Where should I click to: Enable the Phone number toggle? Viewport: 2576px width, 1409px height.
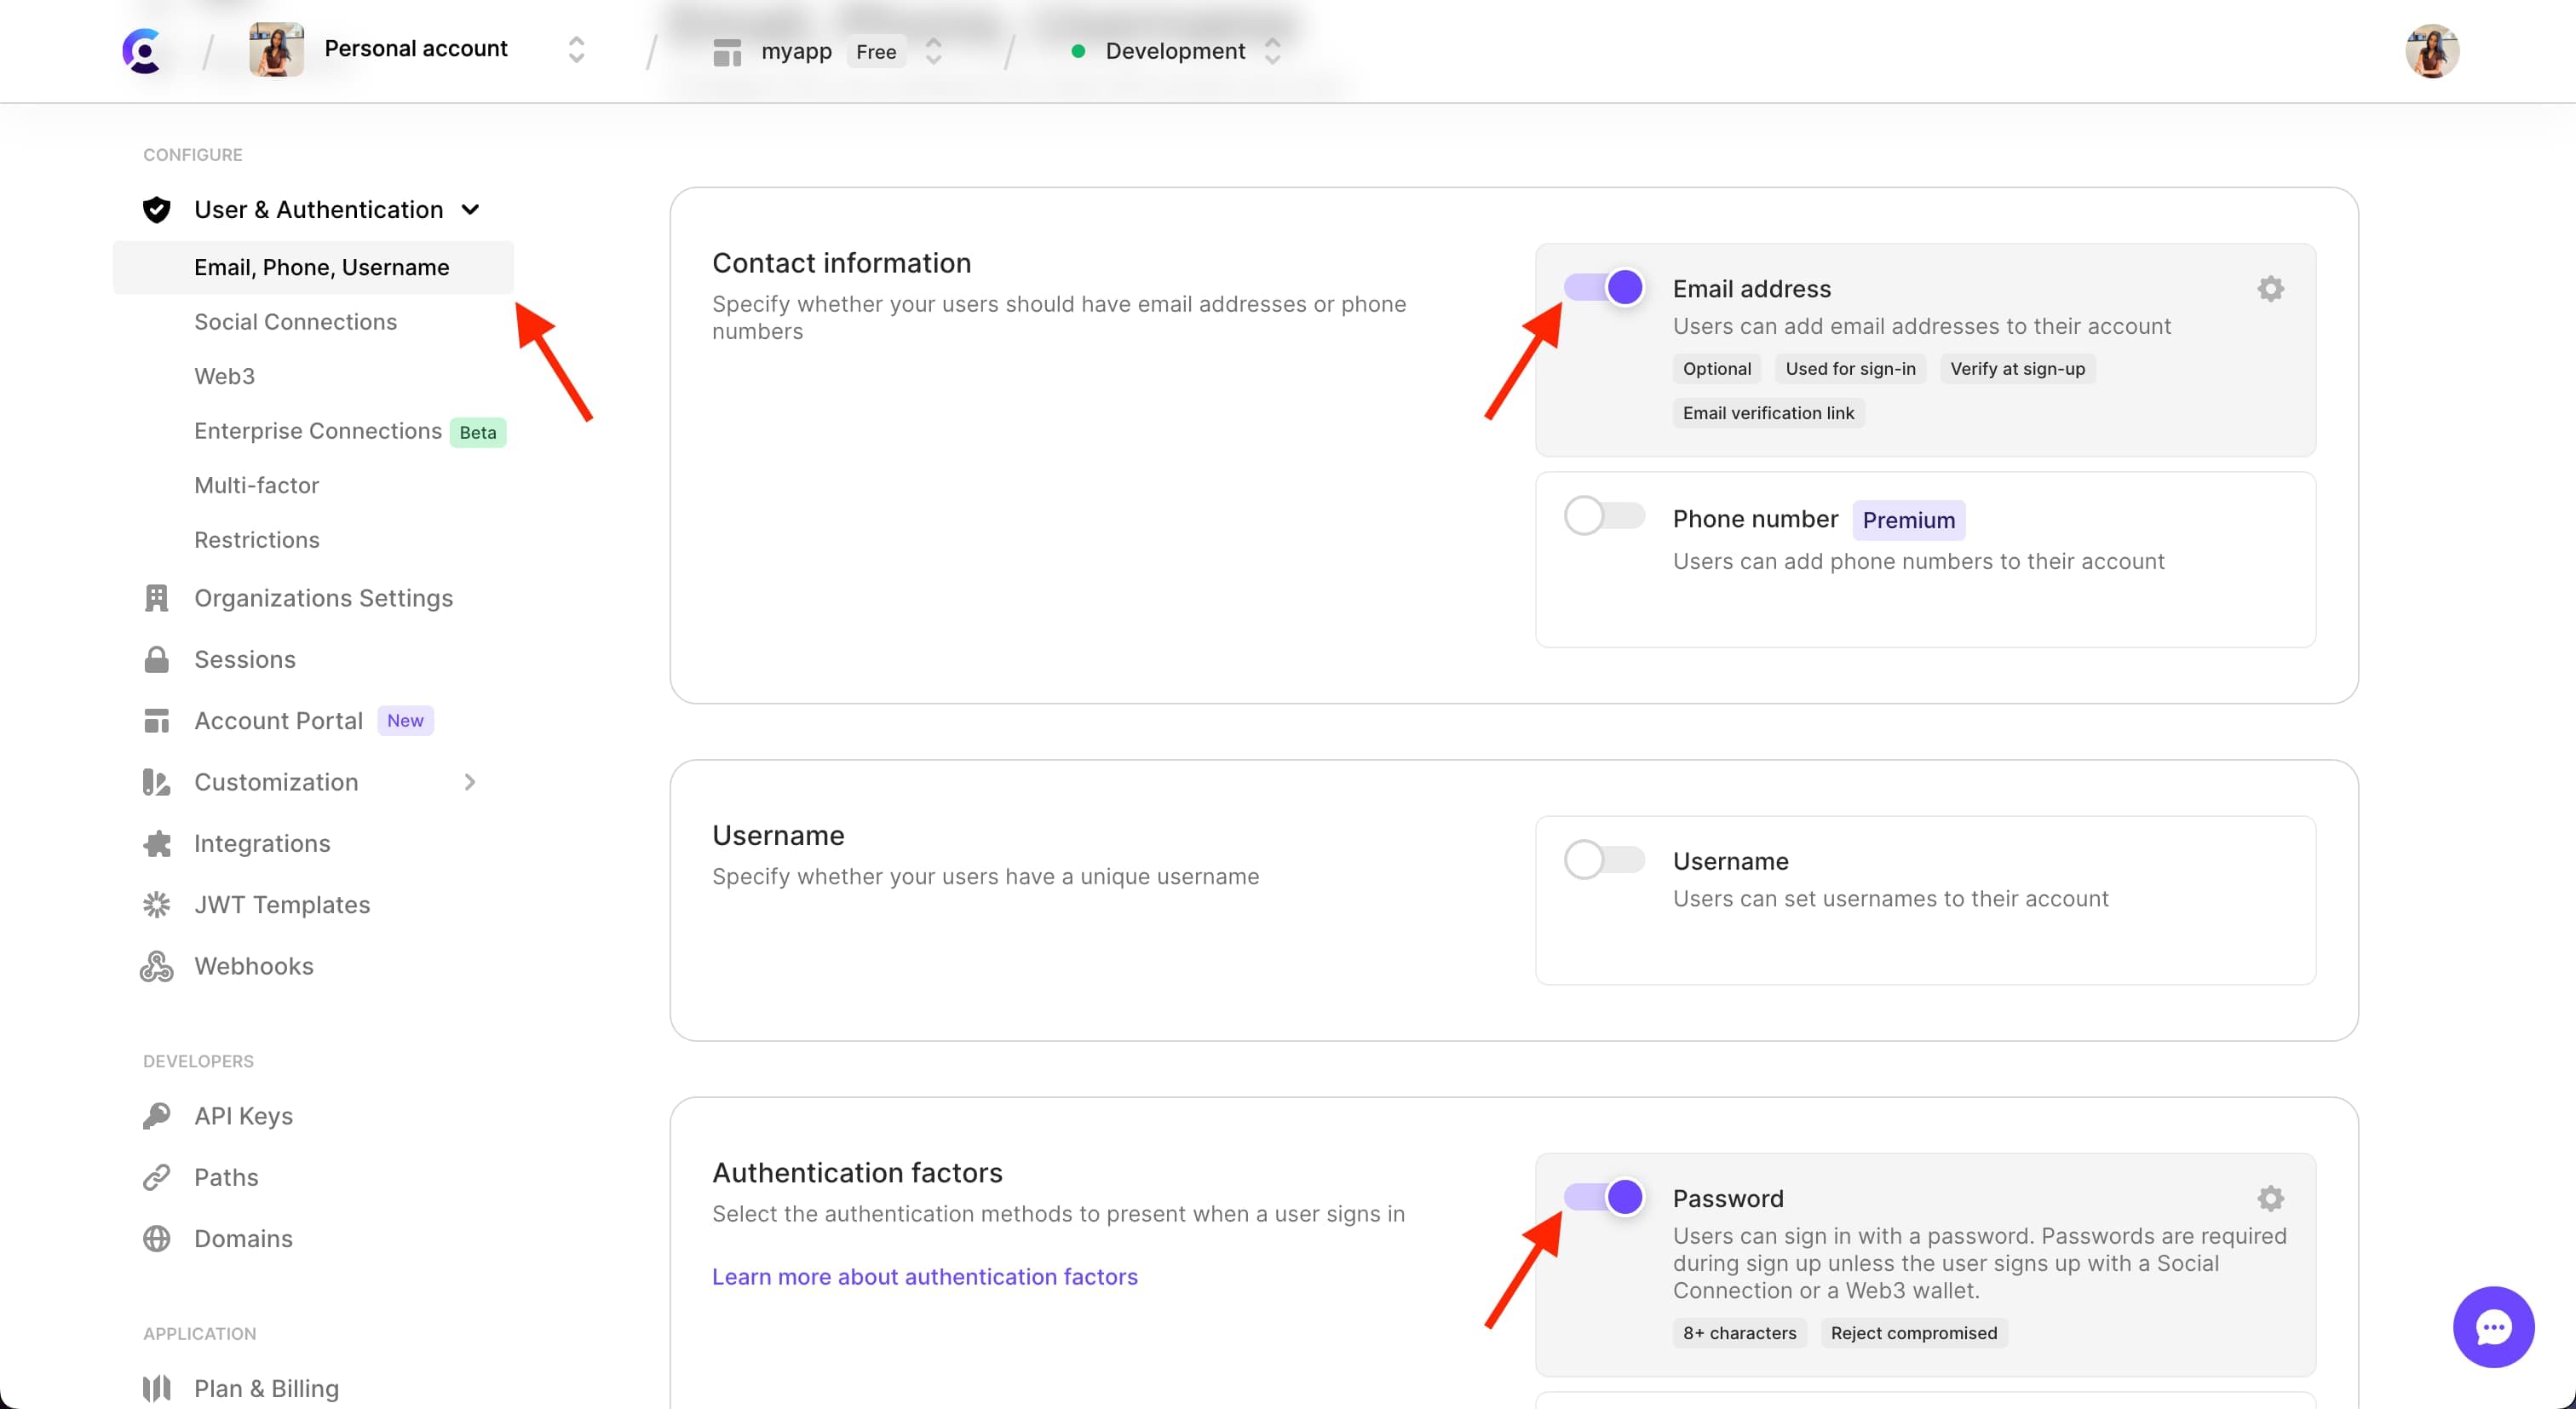1602,515
